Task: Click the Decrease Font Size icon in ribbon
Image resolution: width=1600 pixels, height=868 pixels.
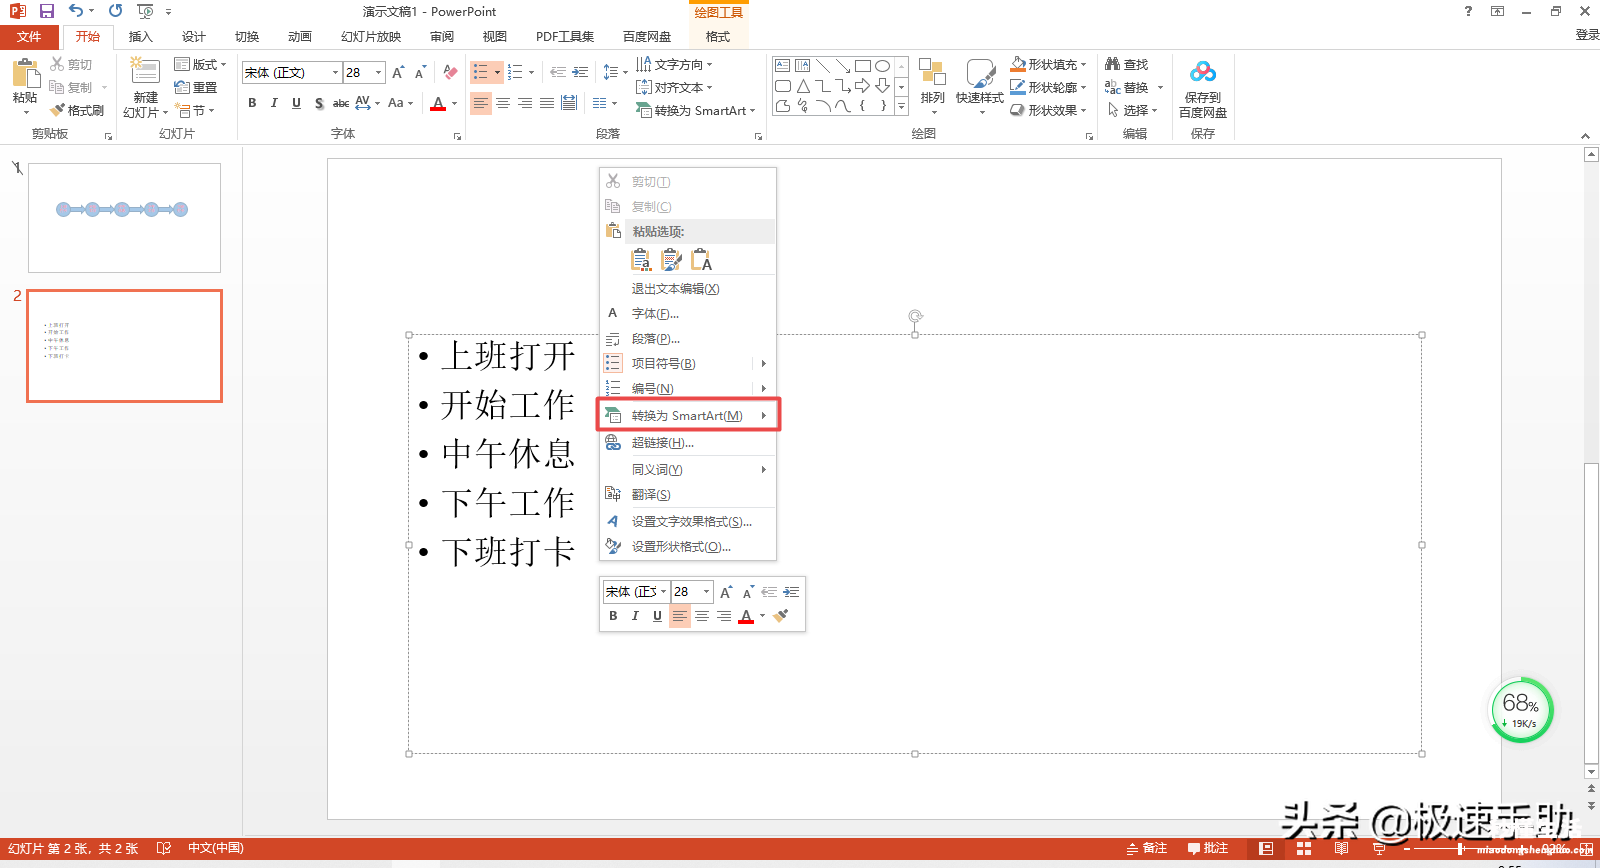Action: (420, 73)
